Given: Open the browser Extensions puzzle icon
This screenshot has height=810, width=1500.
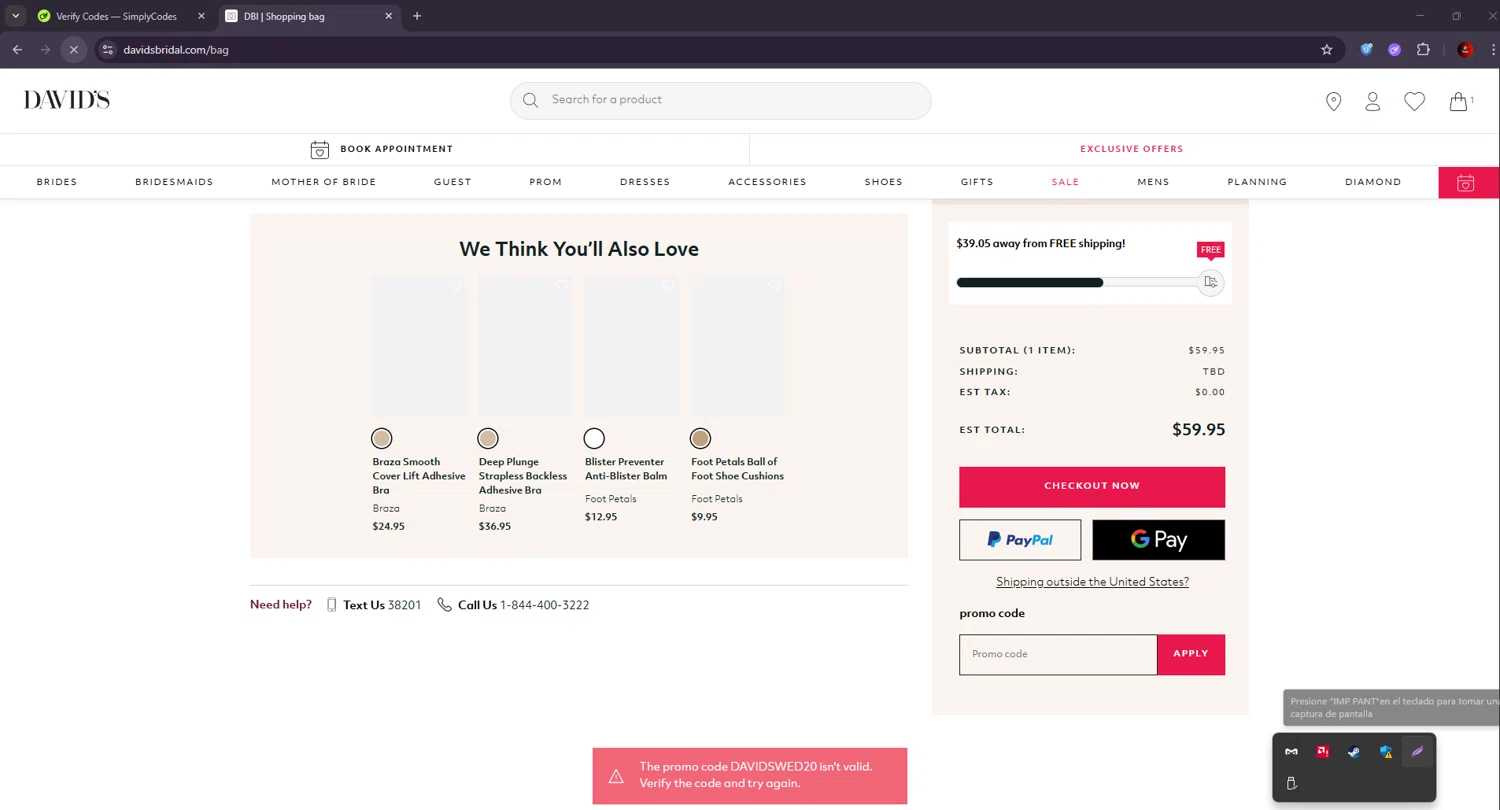Looking at the screenshot, I should click(x=1423, y=49).
